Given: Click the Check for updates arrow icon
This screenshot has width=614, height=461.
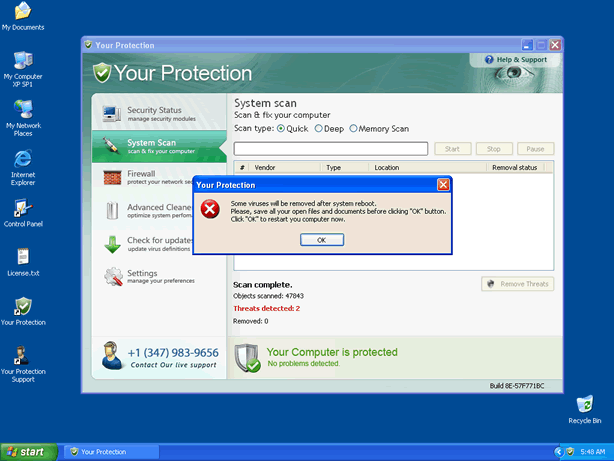Looking at the screenshot, I should (112, 244).
